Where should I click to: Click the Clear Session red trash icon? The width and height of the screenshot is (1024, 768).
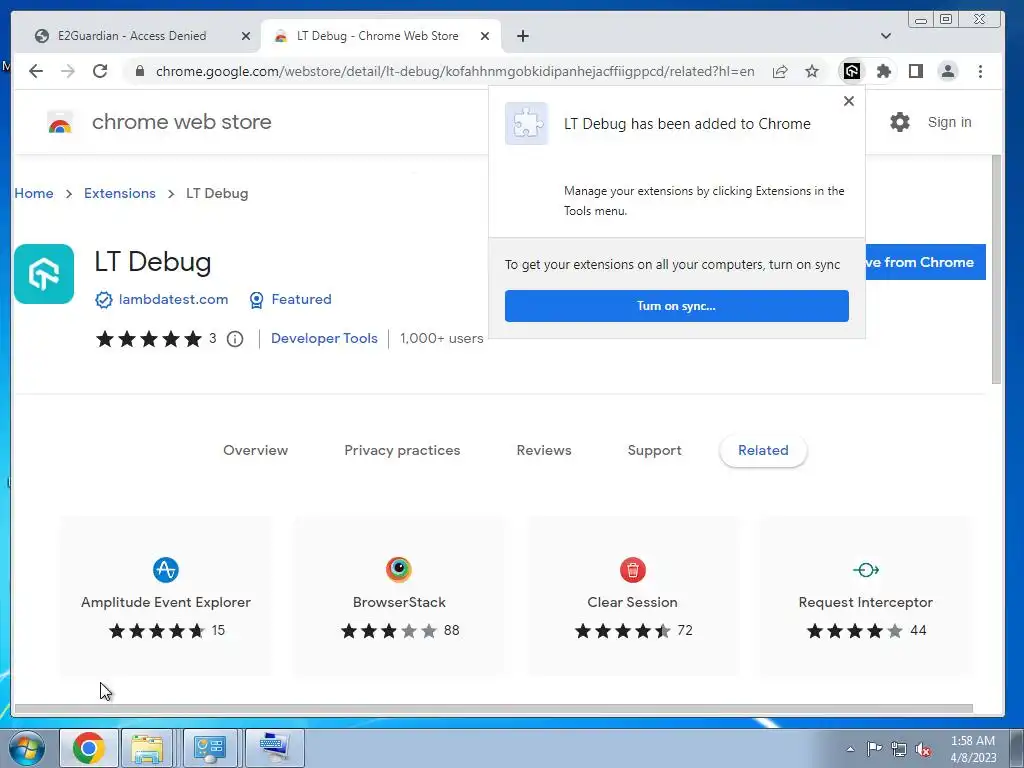tap(632, 569)
